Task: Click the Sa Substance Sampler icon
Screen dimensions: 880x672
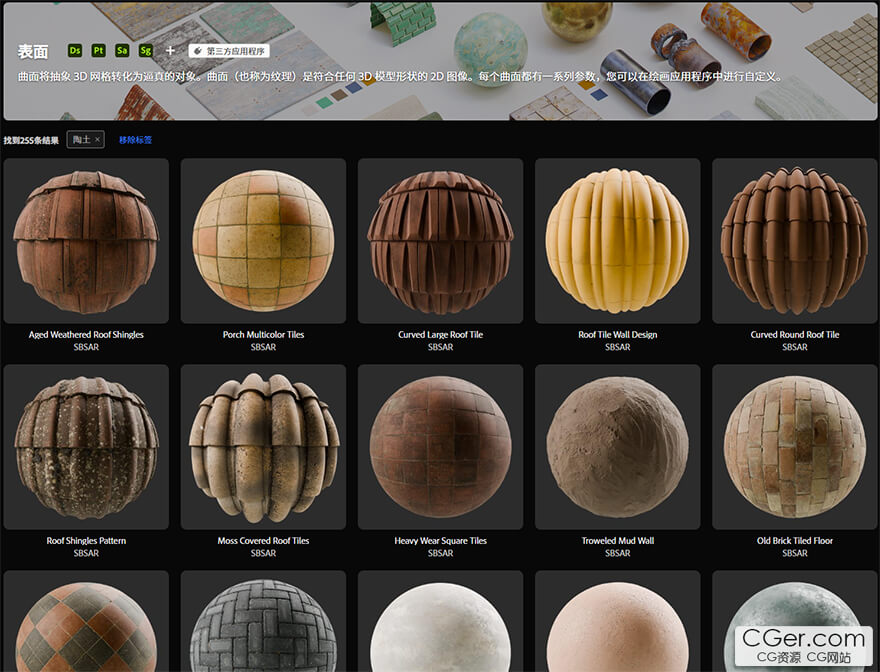Action: [122, 51]
